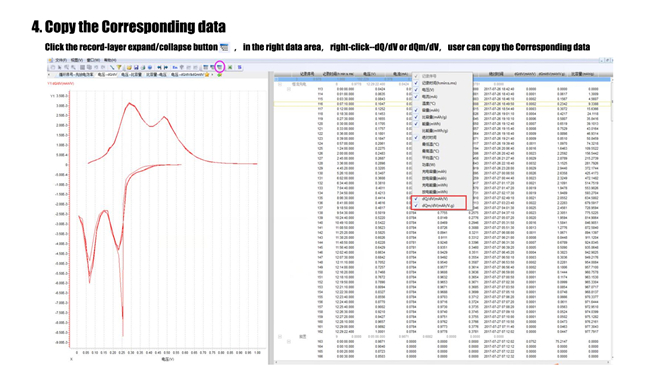This screenshot has height=365, width=650.
Task: Select the 电压-比容量 chart tab
Action: point(131,75)
